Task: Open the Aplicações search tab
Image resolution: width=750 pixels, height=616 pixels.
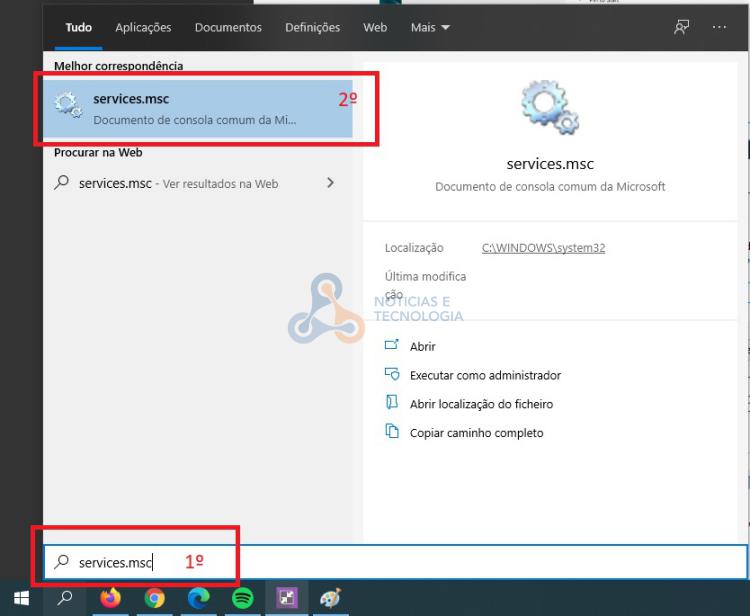Action: click(143, 27)
